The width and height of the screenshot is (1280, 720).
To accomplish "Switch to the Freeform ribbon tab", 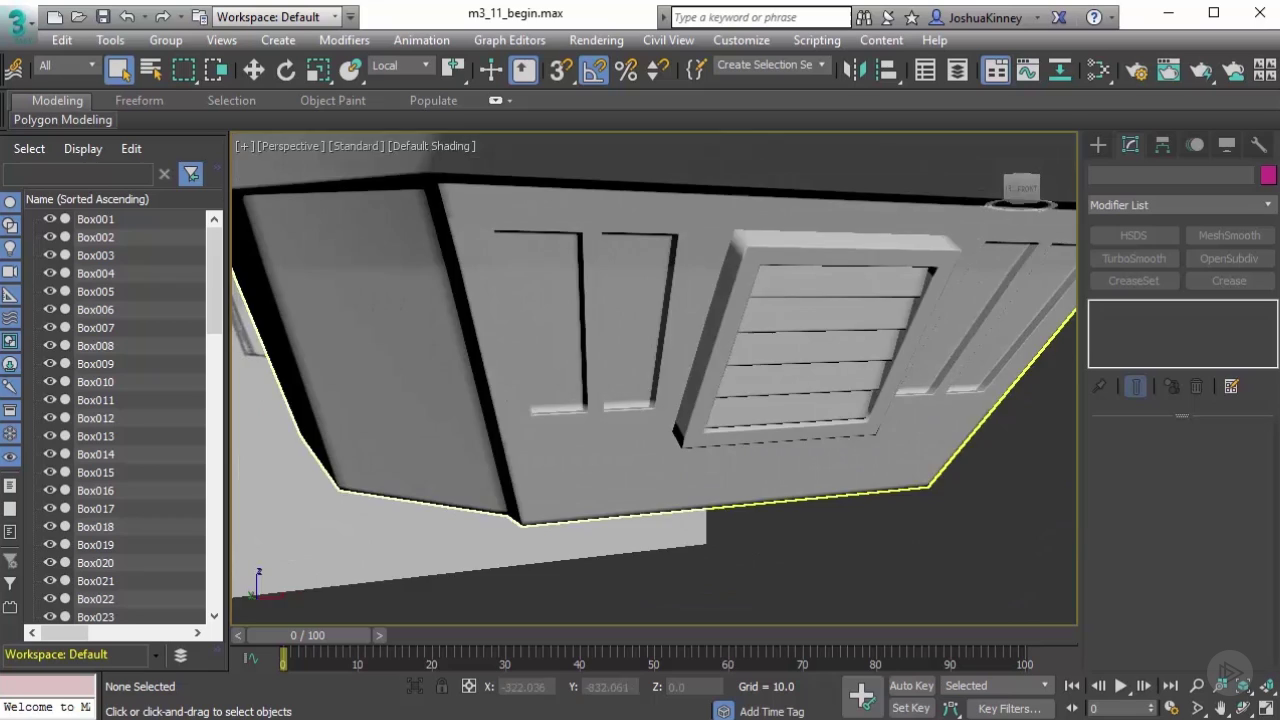I will pyautogui.click(x=139, y=100).
